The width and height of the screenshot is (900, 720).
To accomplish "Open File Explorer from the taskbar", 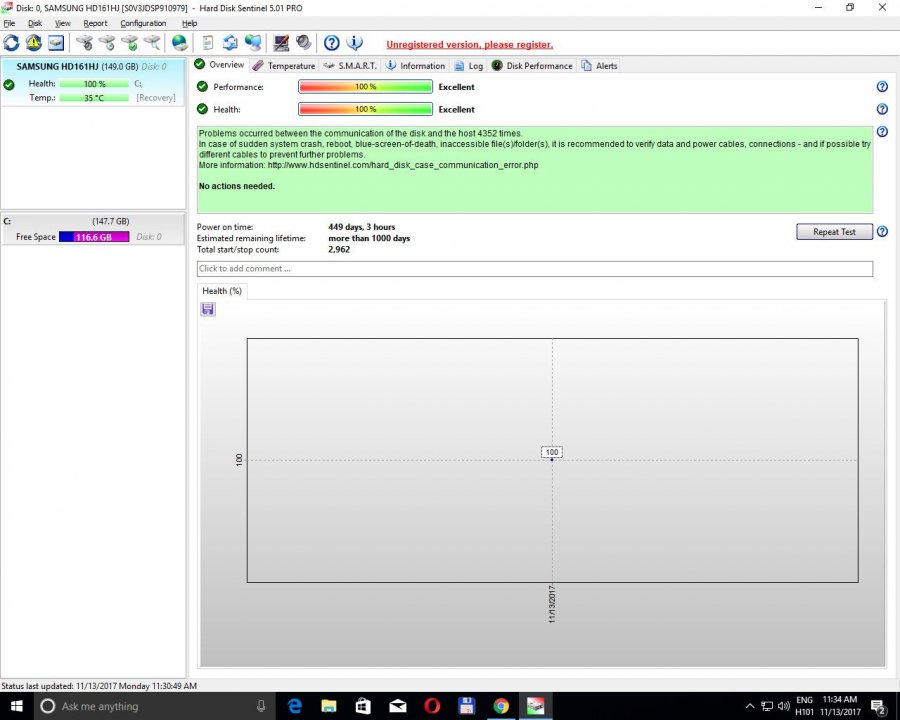I will [x=329, y=706].
